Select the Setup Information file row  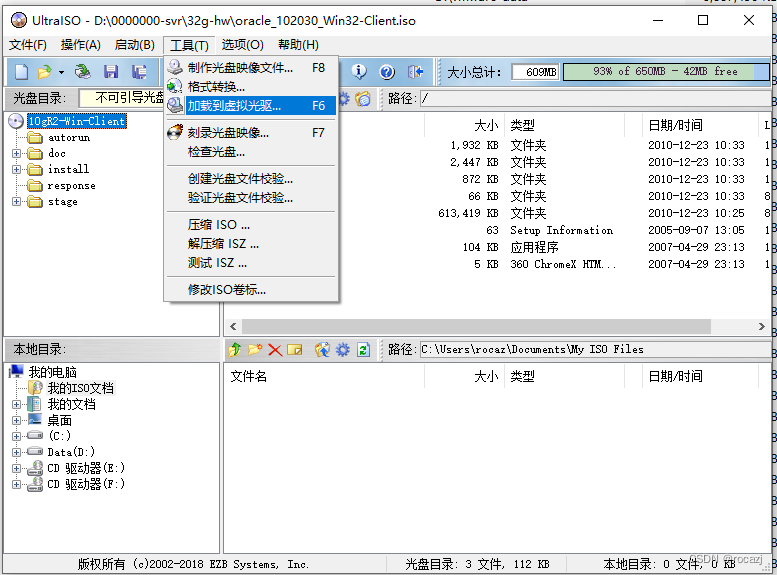point(498,230)
